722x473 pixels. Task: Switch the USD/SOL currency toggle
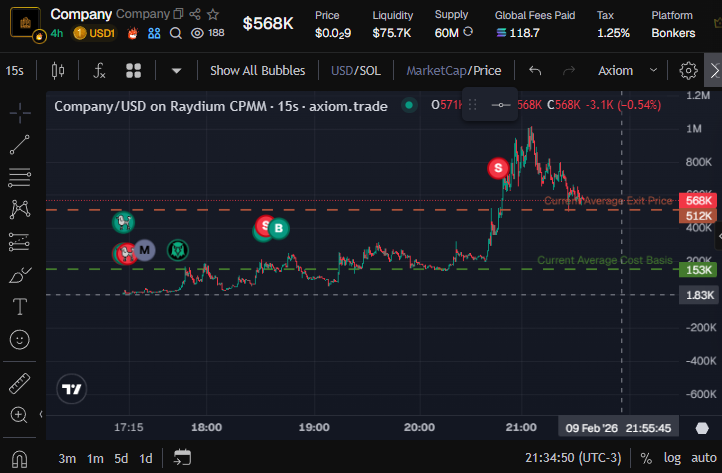356,70
